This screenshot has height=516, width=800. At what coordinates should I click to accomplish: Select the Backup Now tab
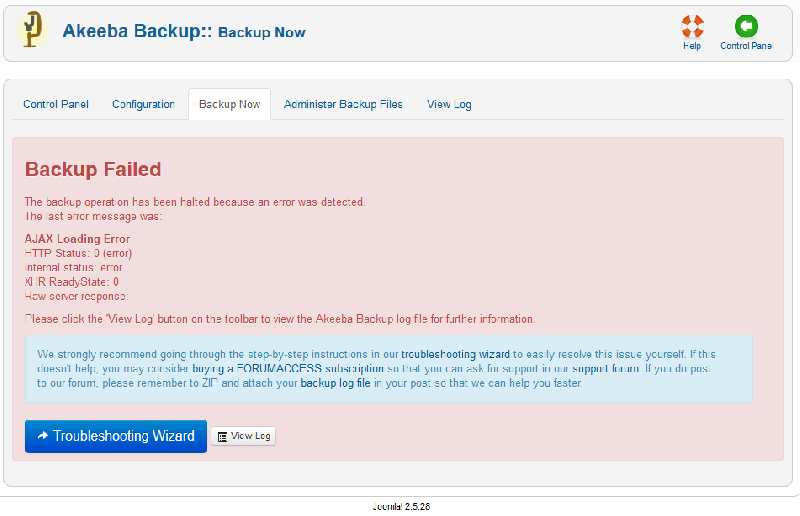[x=229, y=104]
